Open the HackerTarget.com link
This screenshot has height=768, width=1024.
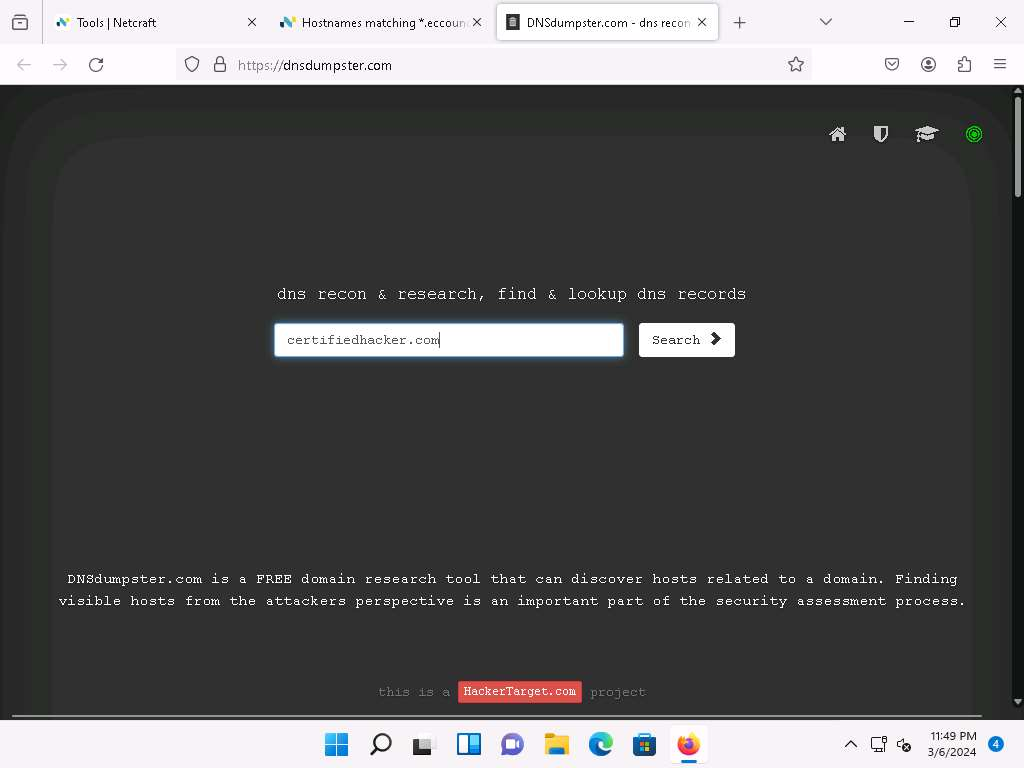[x=520, y=692]
